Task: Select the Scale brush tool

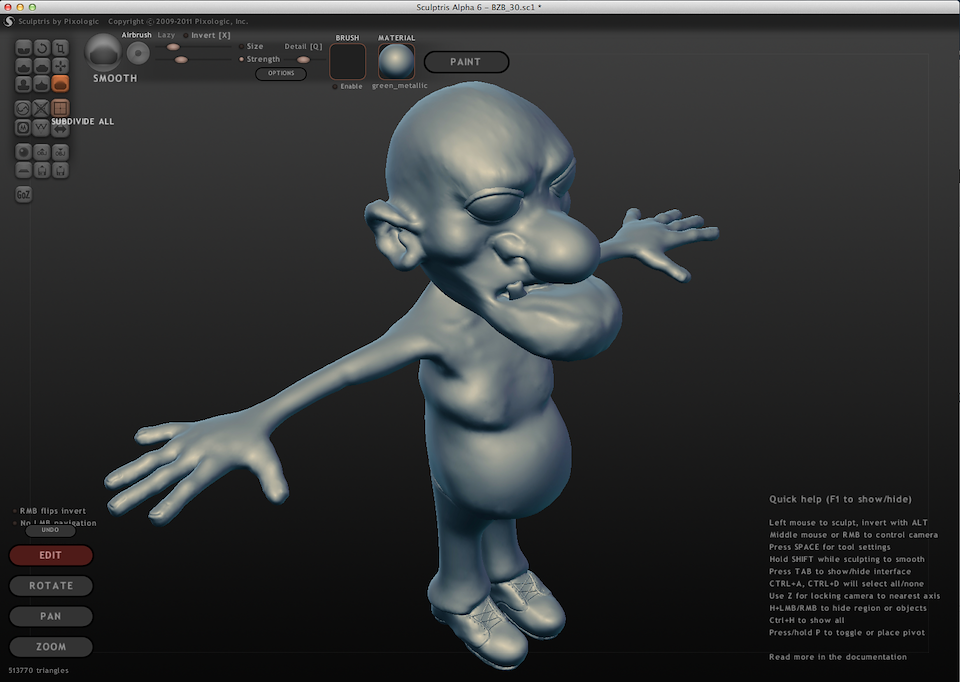Action: tap(61, 47)
